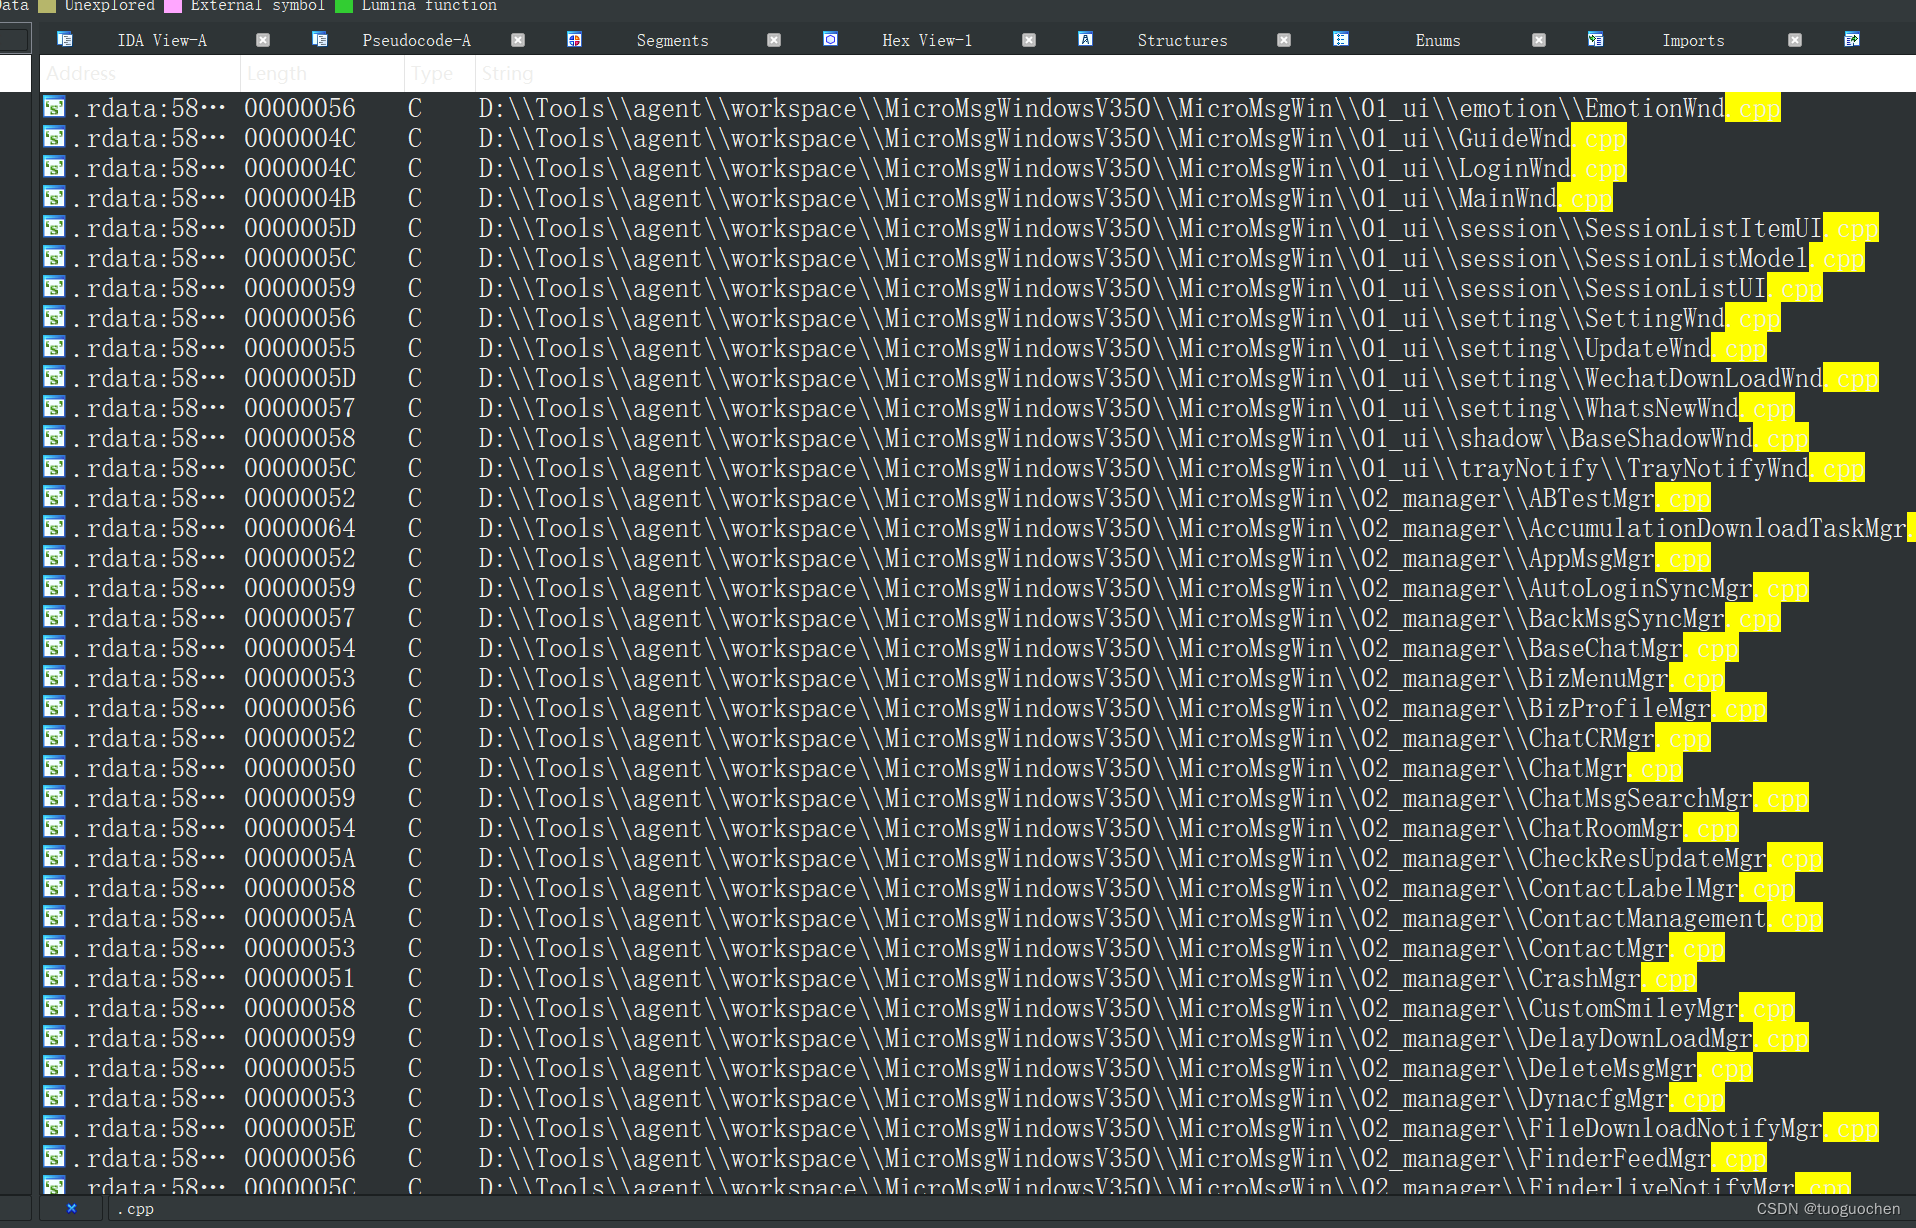
Task: Click the string icon of WhatsNewWnd.cpp row
Action: point(54,408)
